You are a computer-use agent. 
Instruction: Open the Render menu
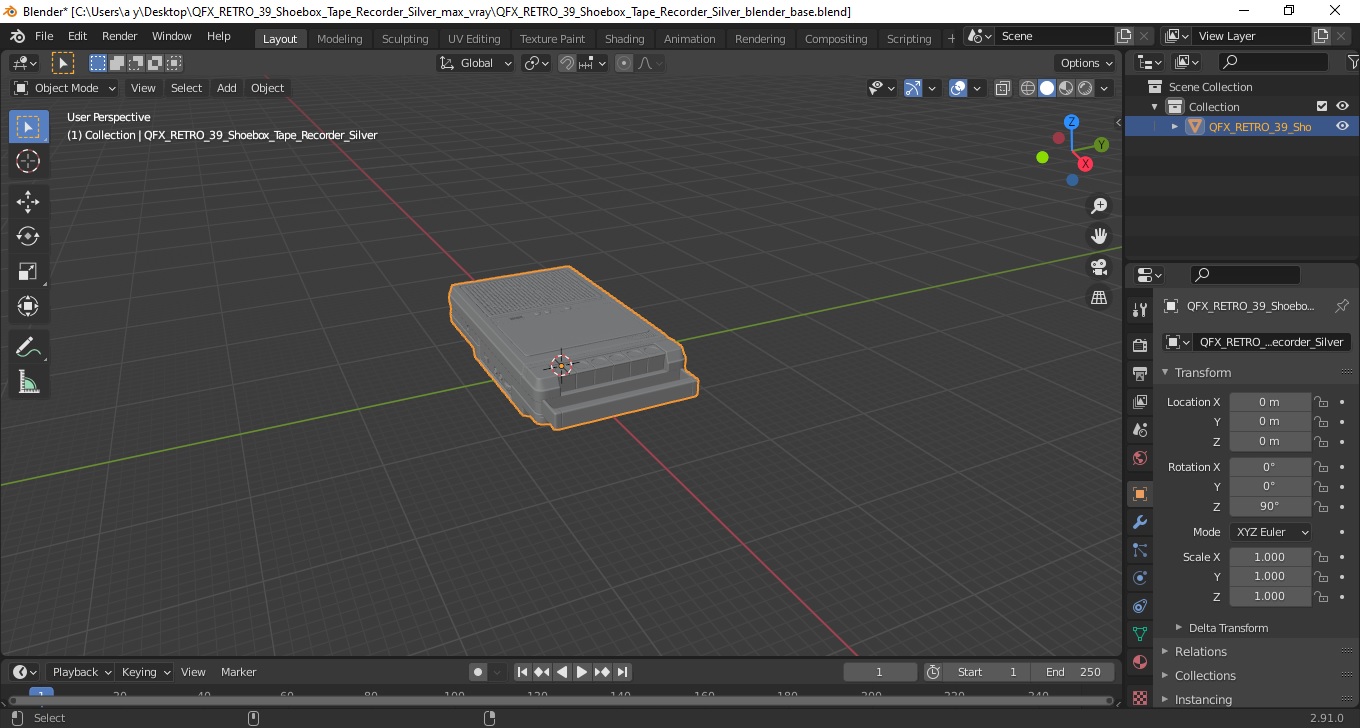119,36
